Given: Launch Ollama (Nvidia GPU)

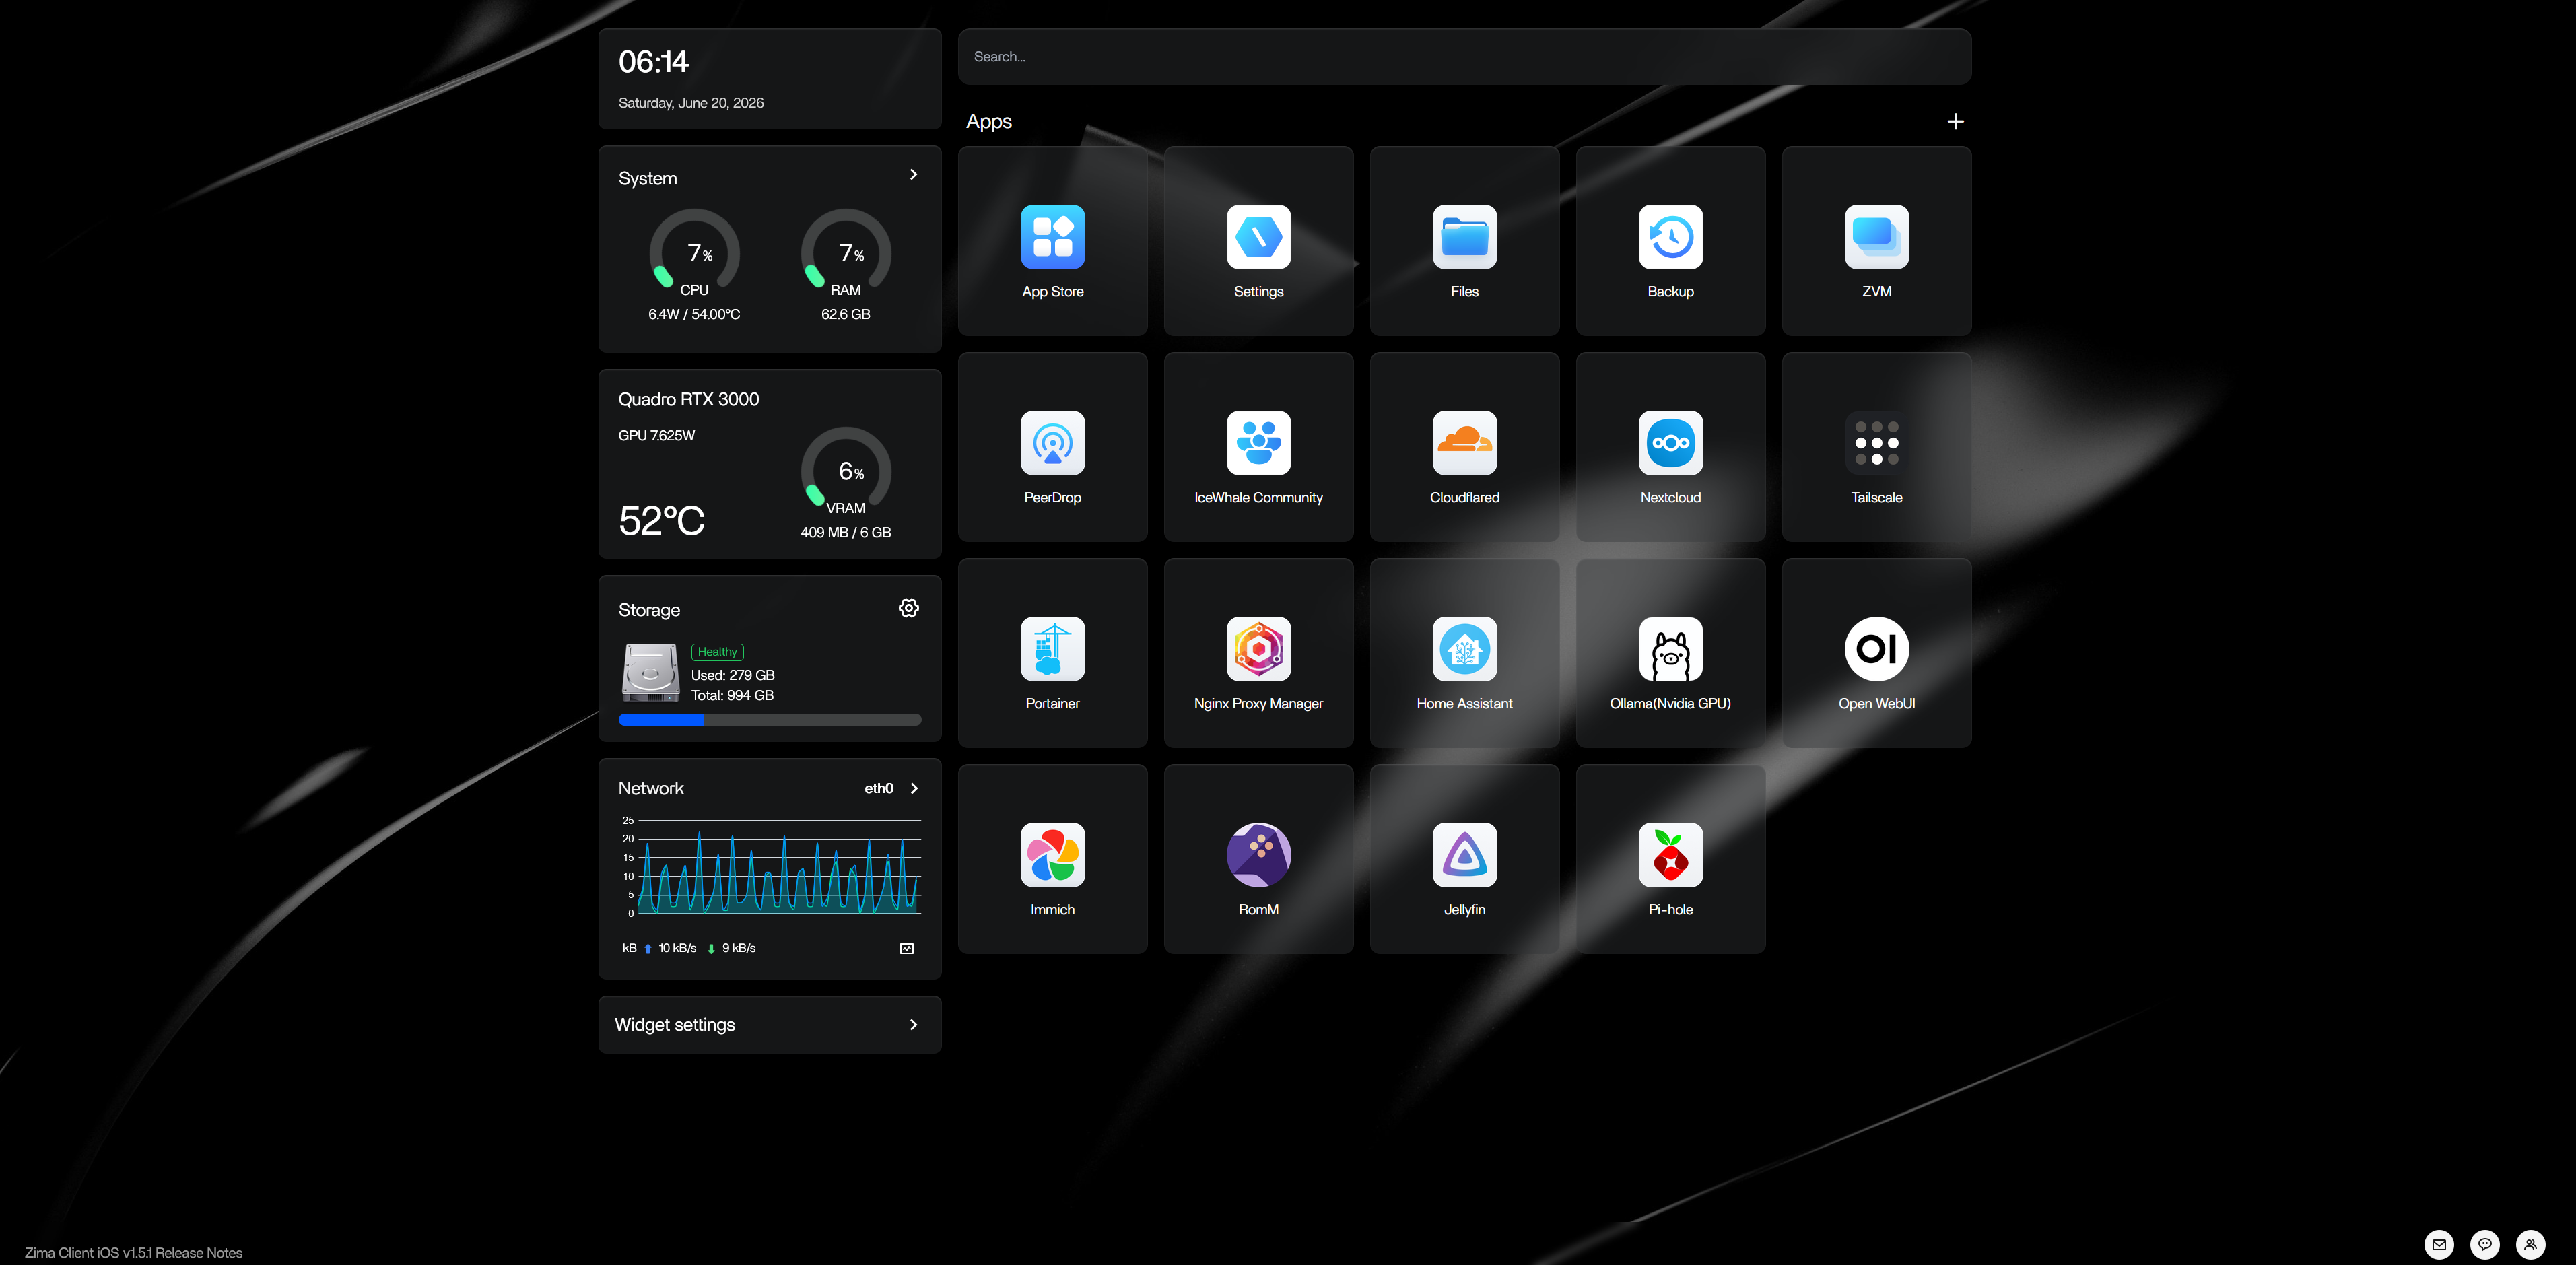Looking at the screenshot, I should click(1670, 652).
